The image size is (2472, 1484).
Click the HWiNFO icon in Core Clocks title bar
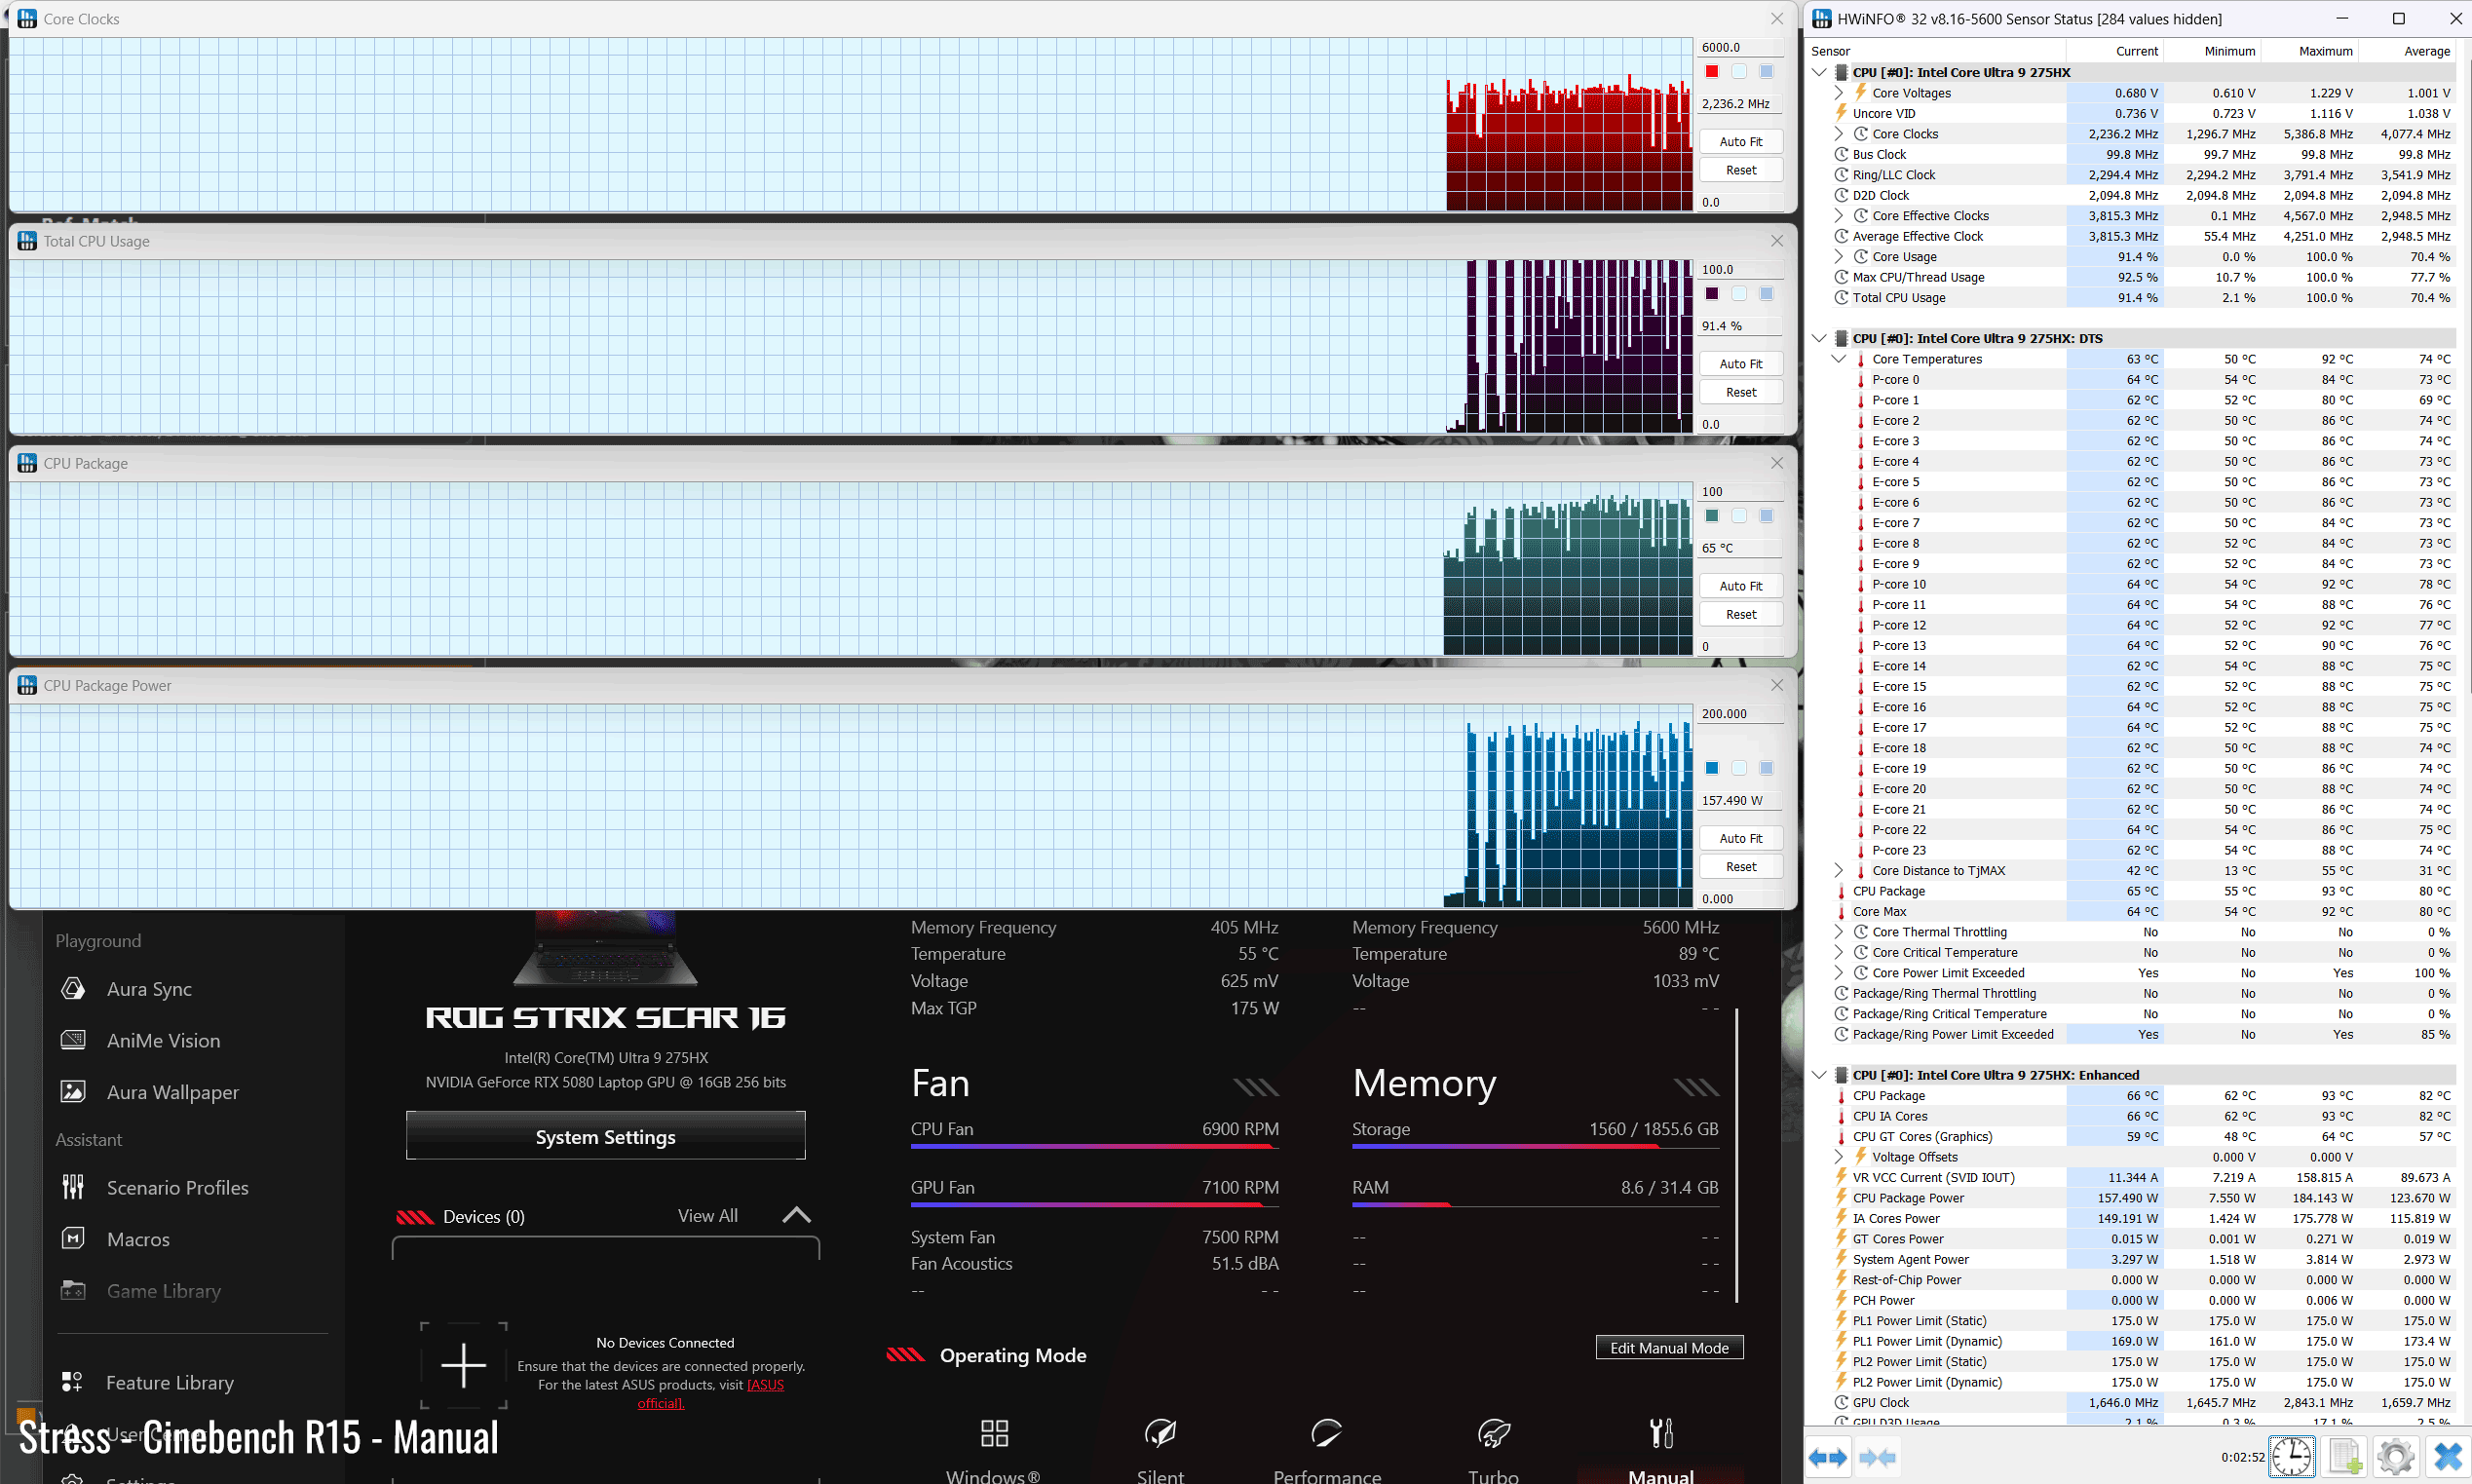coord(27,19)
